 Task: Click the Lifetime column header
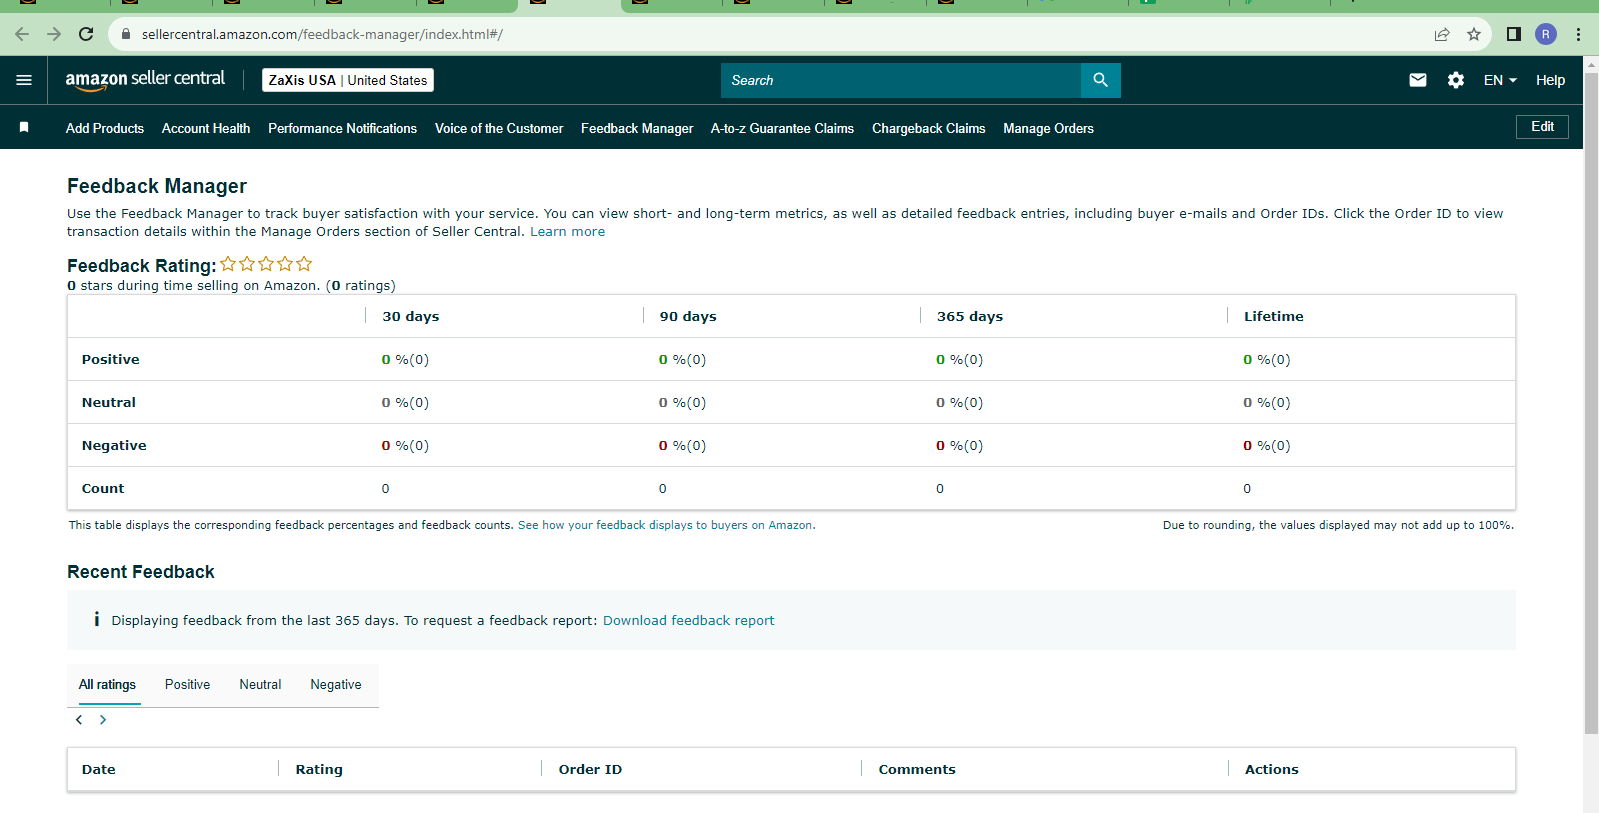coord(1274,316)
